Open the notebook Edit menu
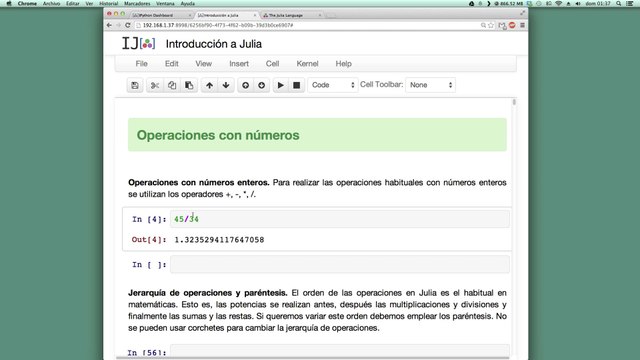 (x=171, y=64)
